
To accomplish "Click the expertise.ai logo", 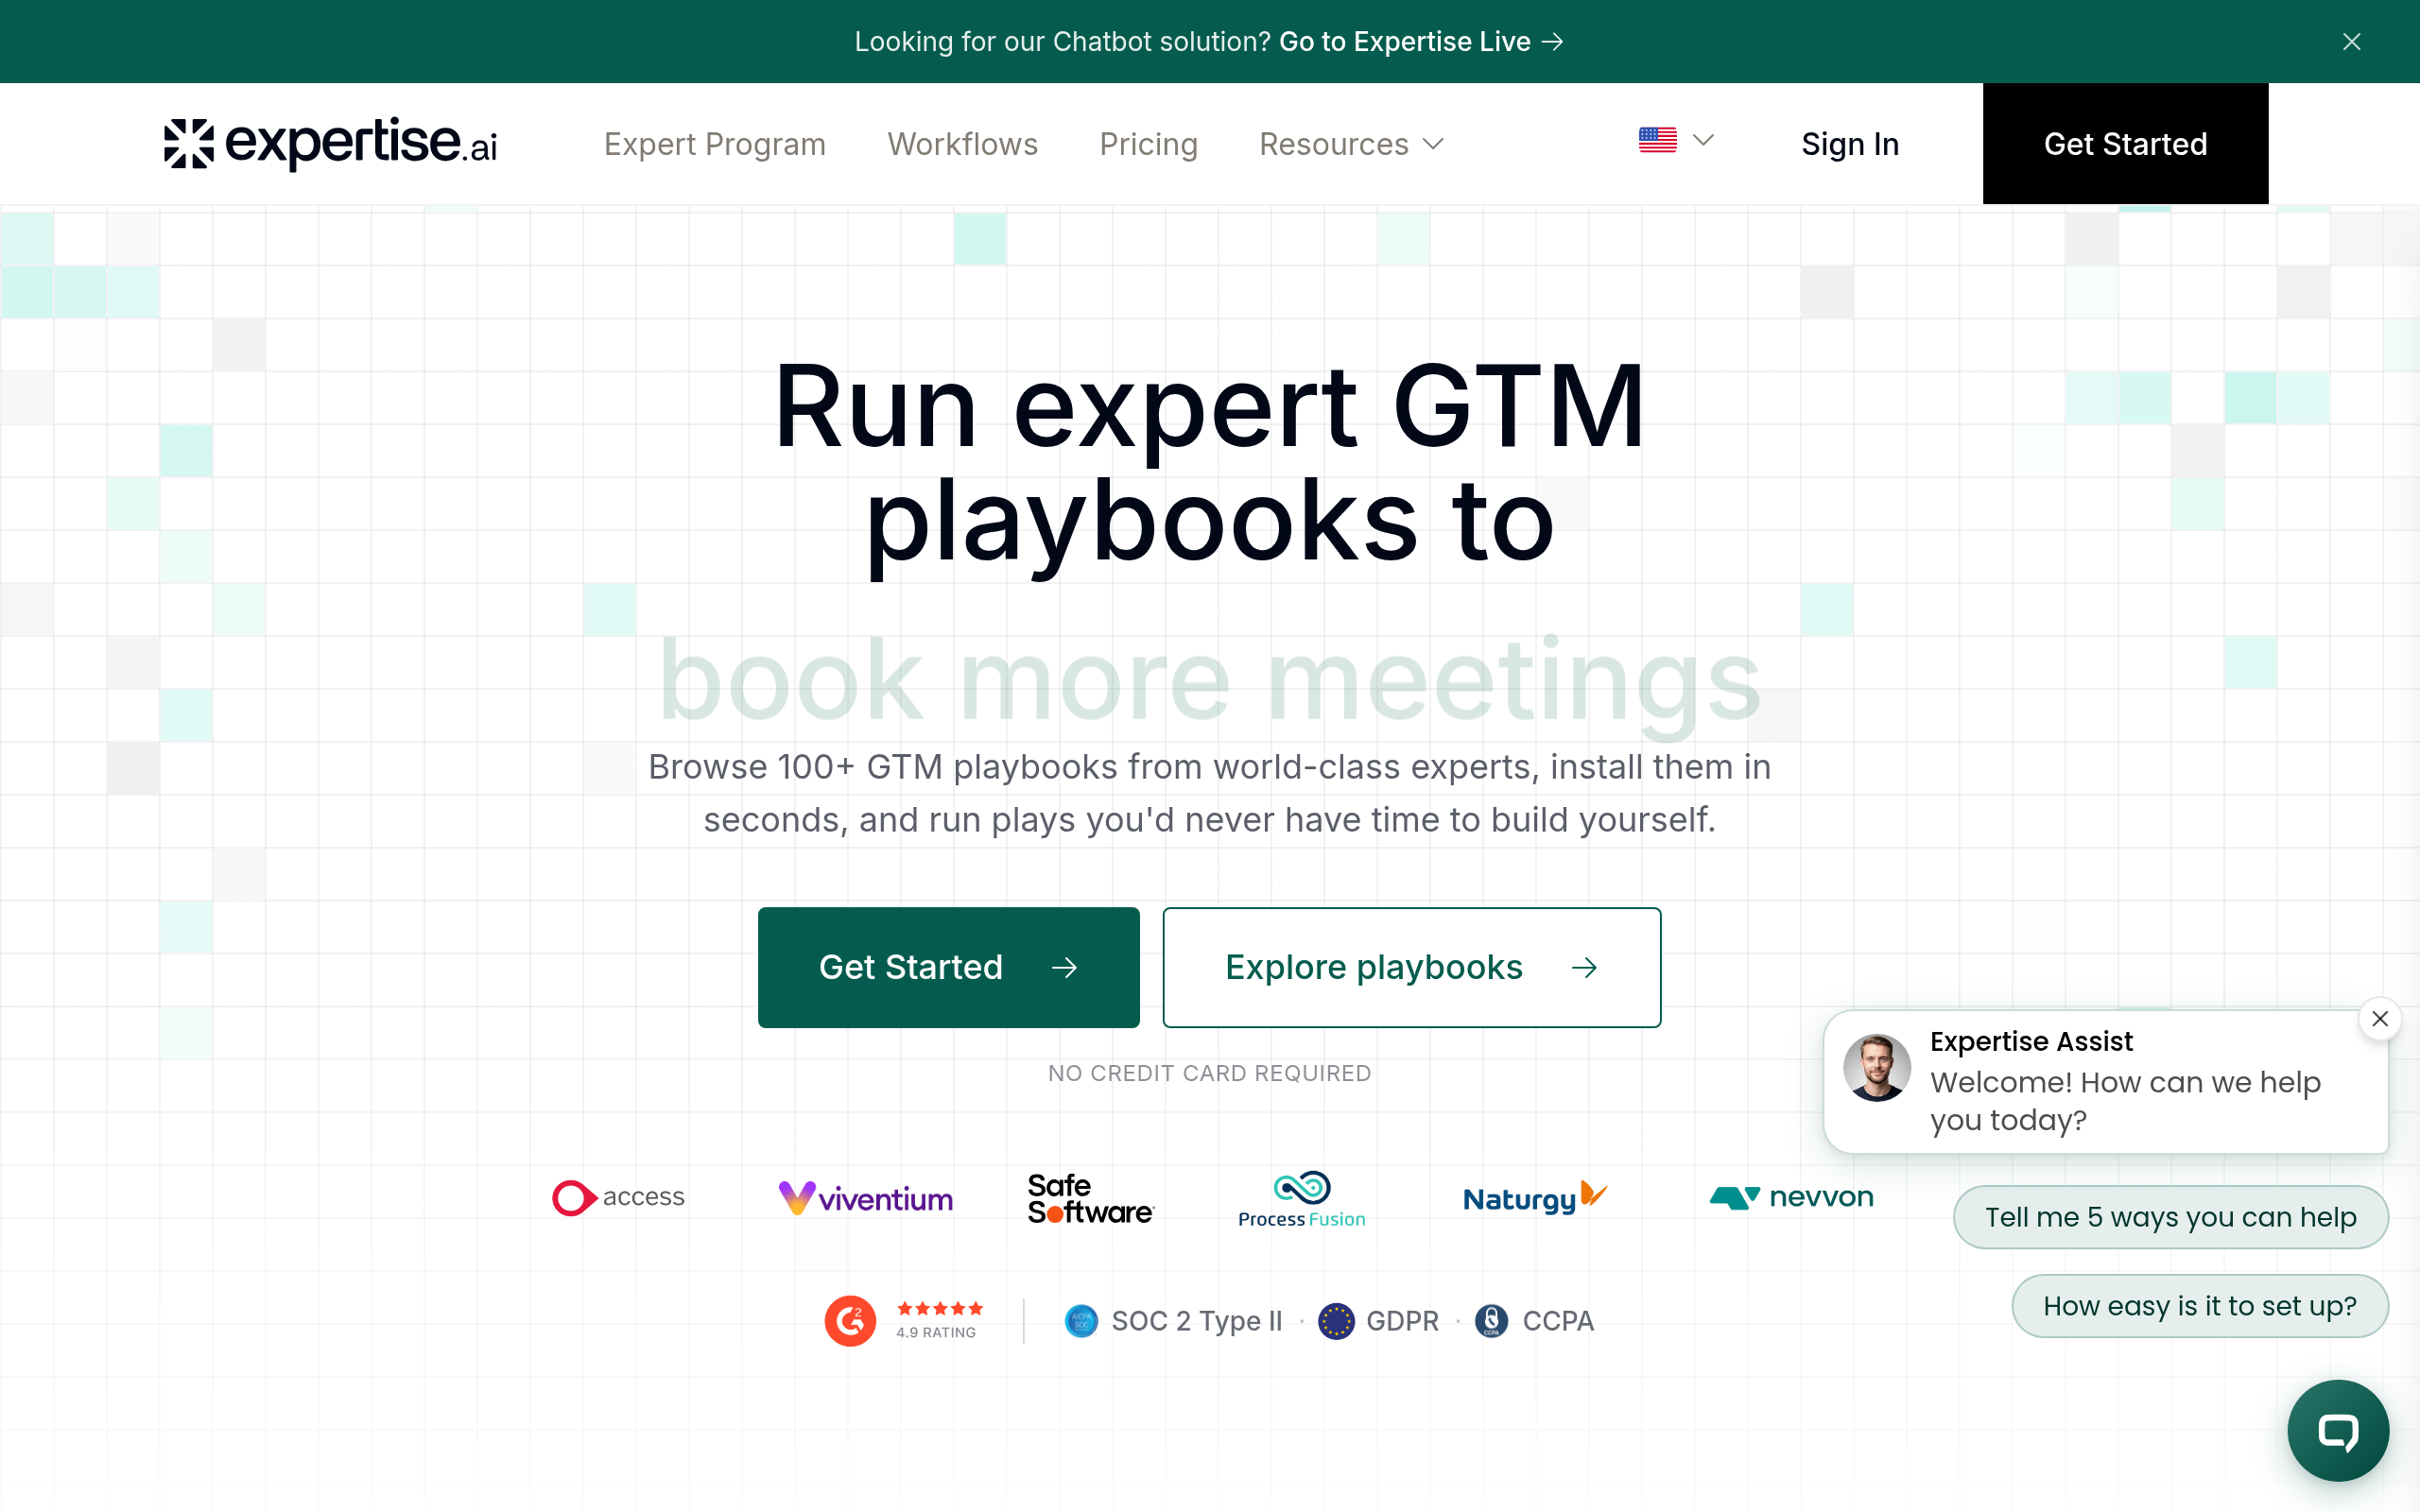I will [x=330, y=144].
